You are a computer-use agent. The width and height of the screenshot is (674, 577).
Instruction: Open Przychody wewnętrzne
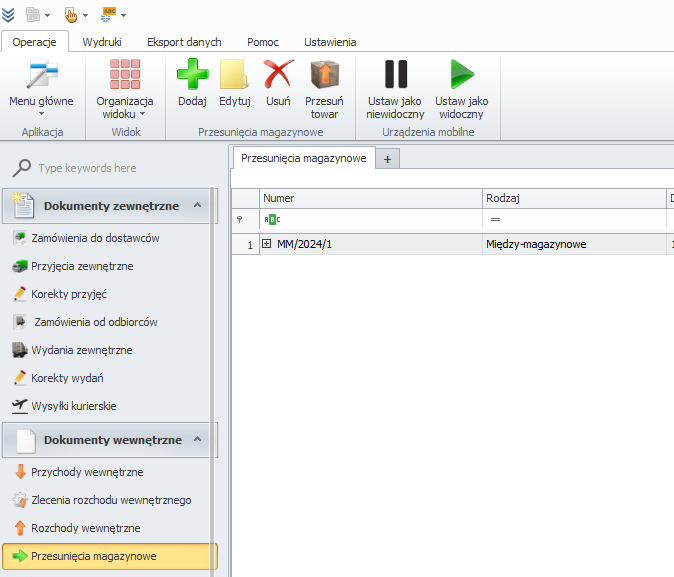pyautogui.click(x=87, y=472)
